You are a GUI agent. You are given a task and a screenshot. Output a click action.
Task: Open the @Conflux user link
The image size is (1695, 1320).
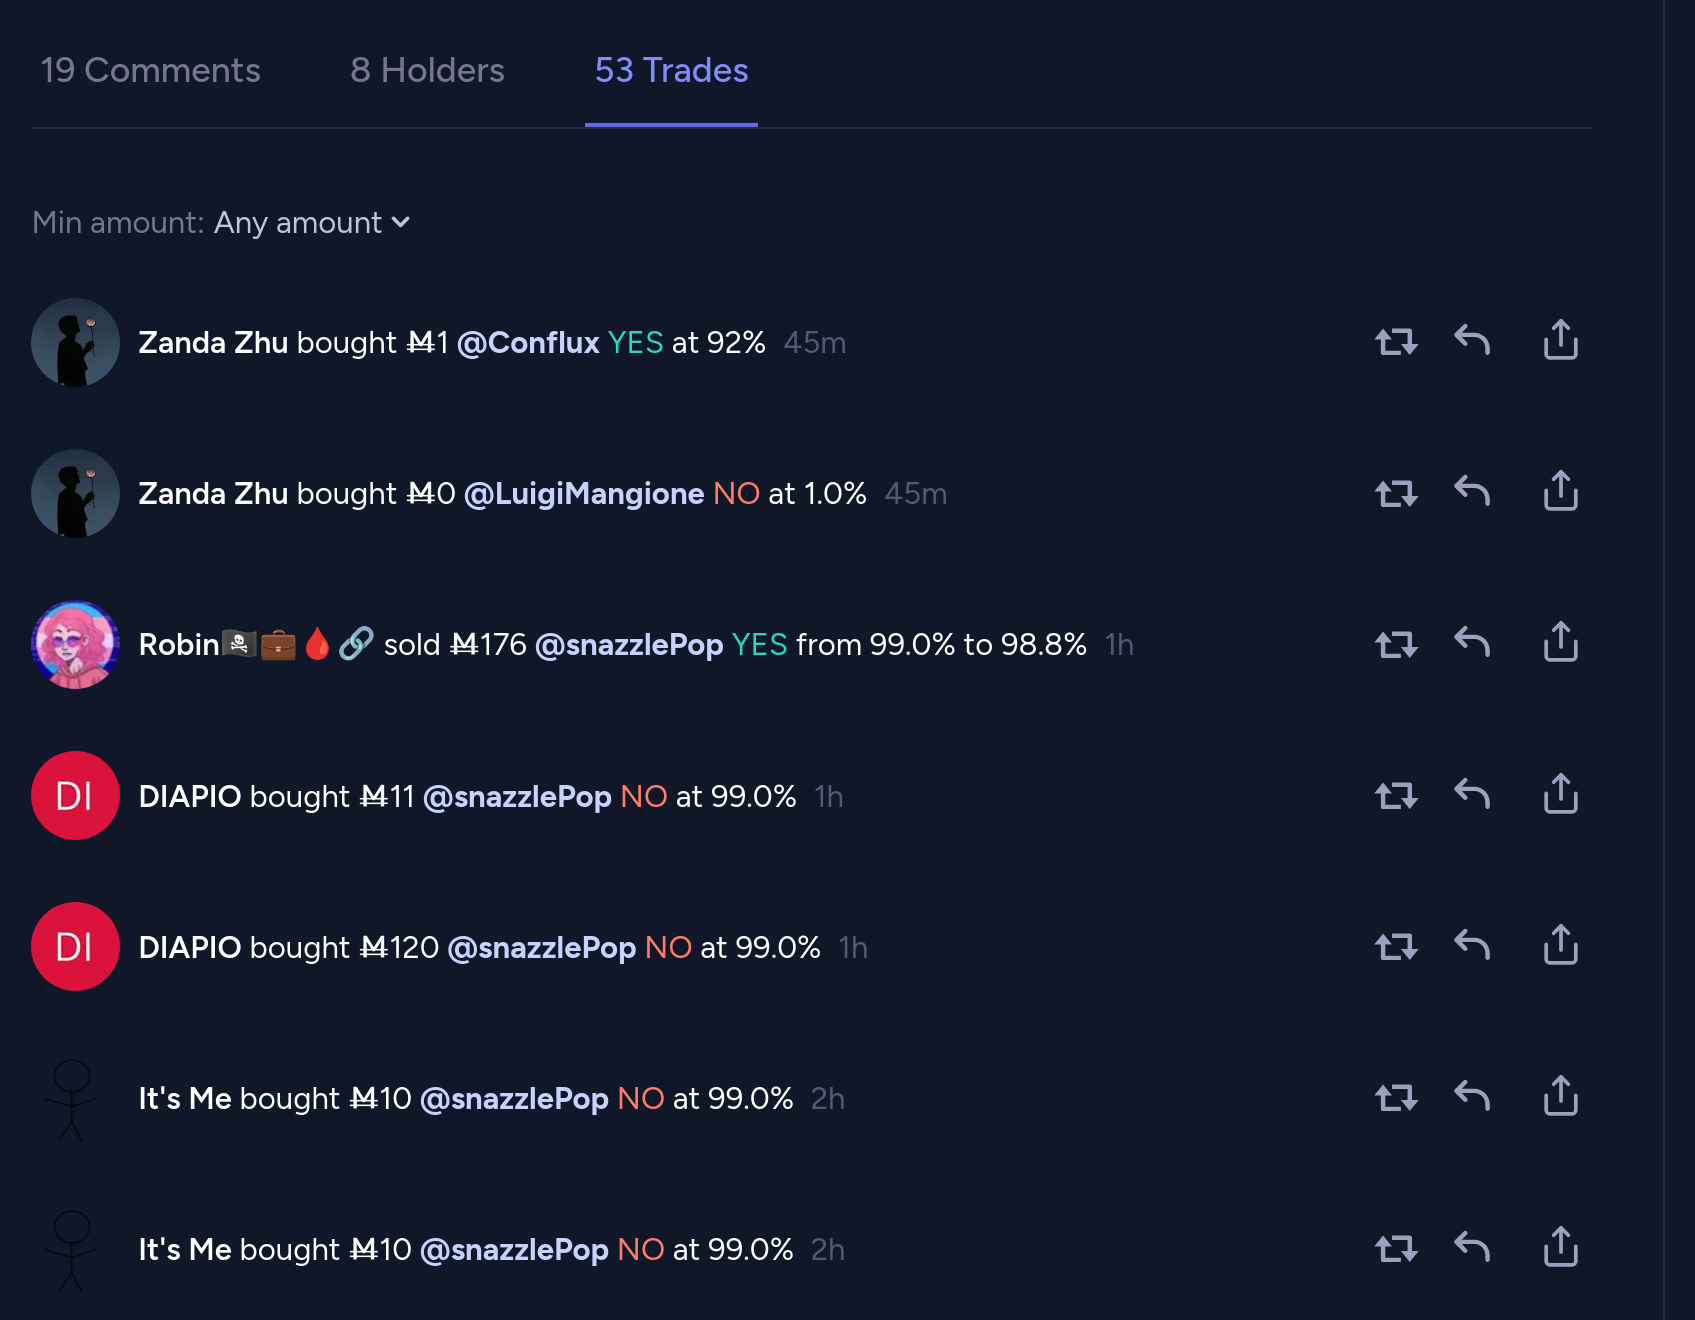tap(528, 342)
